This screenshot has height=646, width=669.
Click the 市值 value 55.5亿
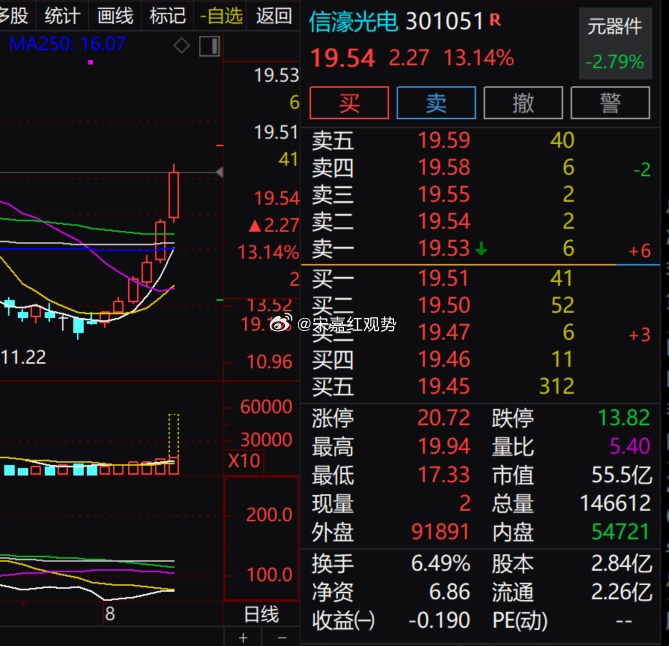tap(622, 474)
